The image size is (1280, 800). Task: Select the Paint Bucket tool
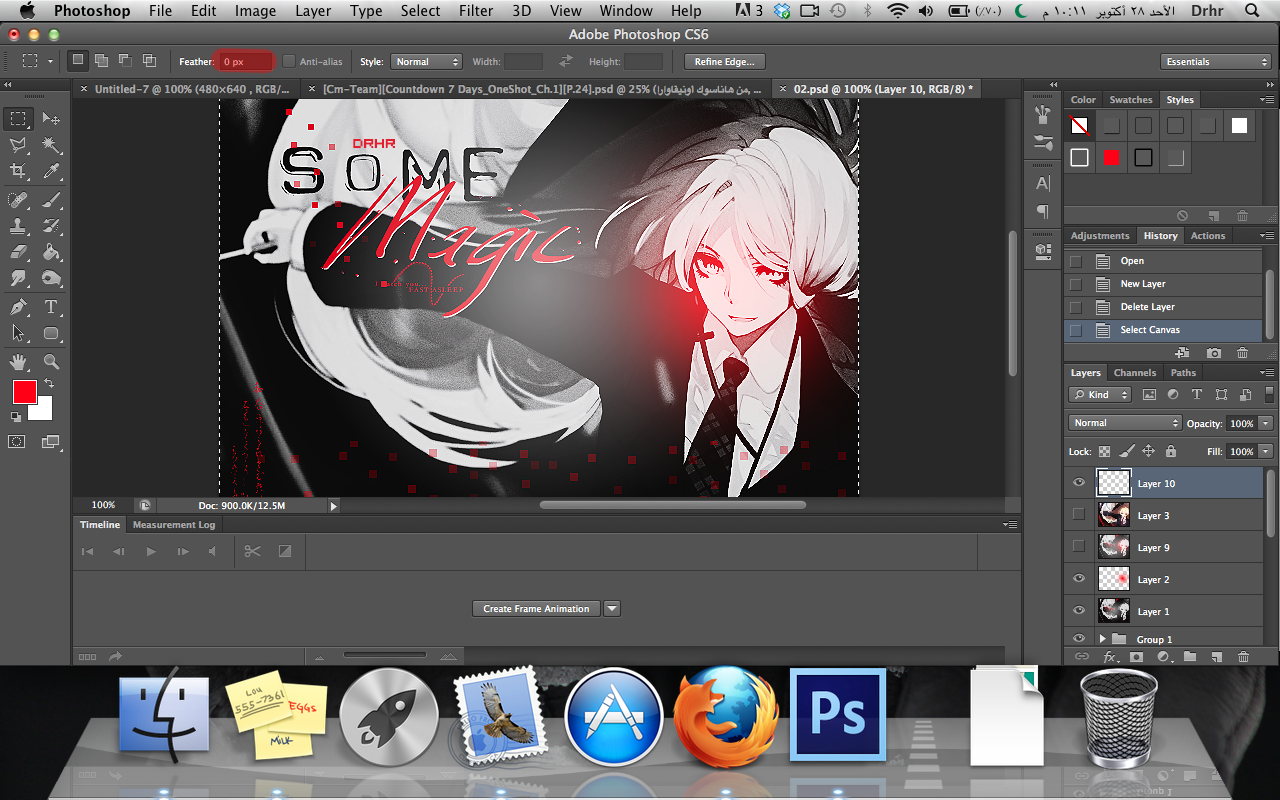[52, 252]
